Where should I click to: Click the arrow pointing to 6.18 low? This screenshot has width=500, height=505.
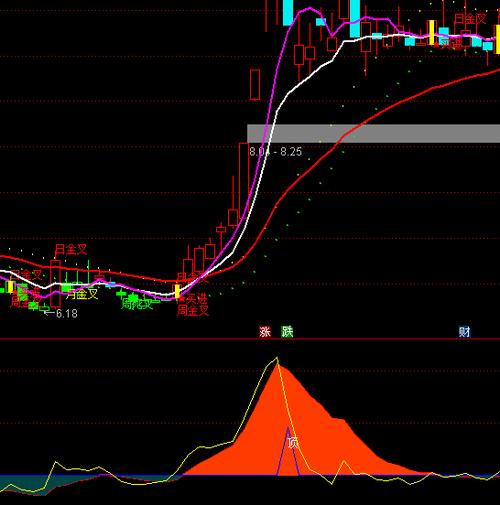[x=49, y=313]
